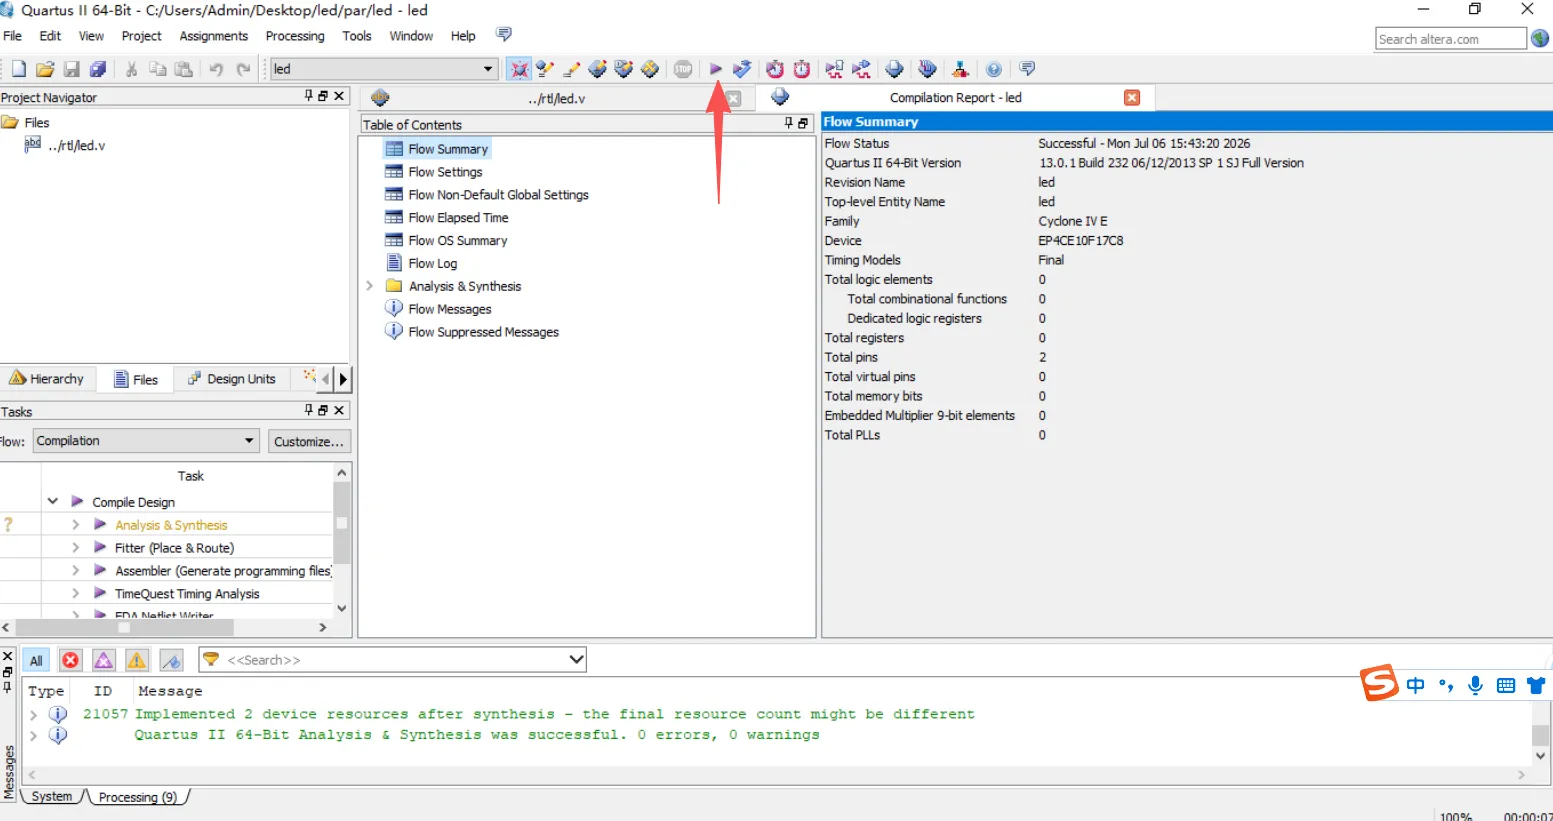Click the web globe next to search box

[x=1540, y=38]
